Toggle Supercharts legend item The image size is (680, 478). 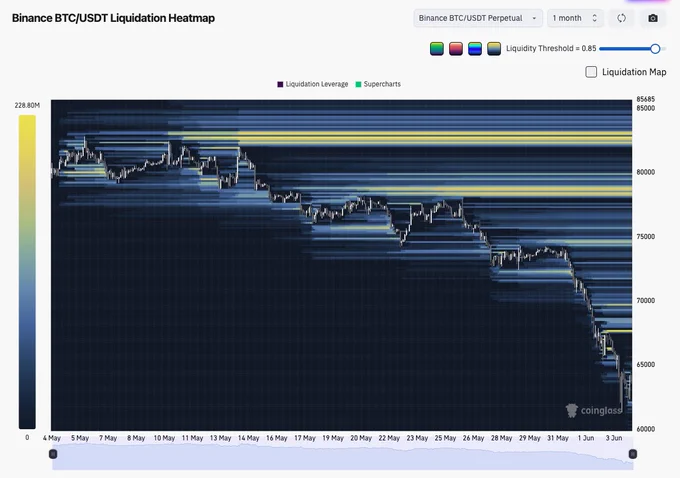pos(378,84)
